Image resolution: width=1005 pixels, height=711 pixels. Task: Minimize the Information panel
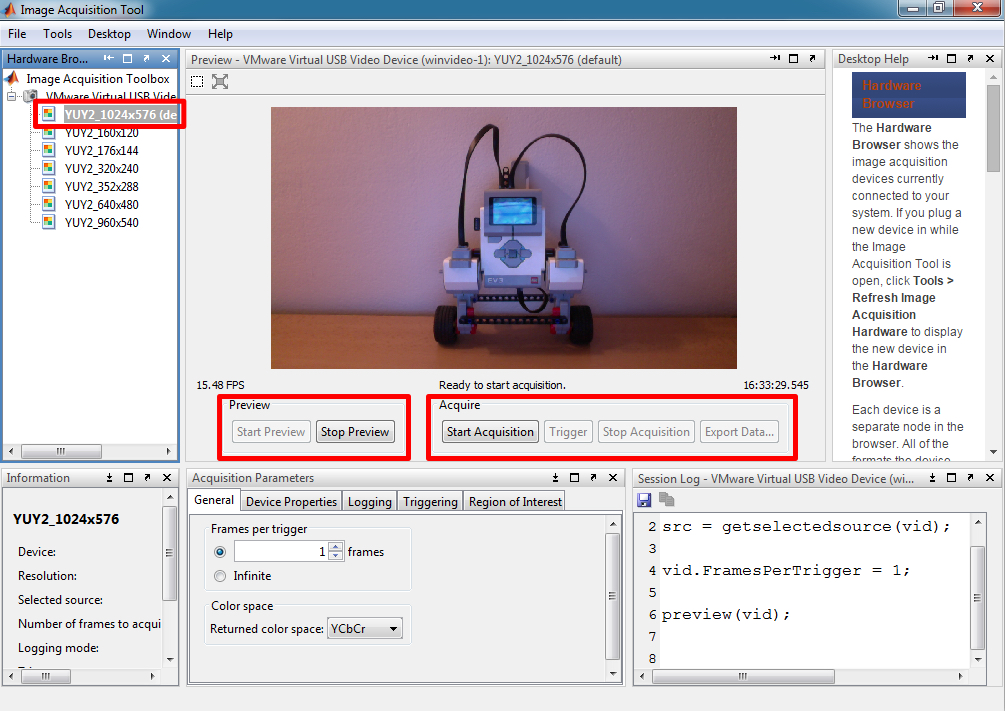(x=110, y=478)
